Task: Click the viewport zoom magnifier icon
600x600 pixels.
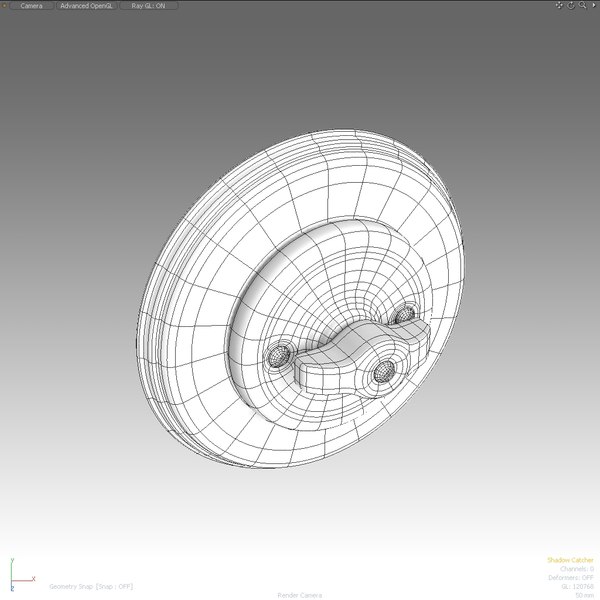Action: [x=582, y=5]
